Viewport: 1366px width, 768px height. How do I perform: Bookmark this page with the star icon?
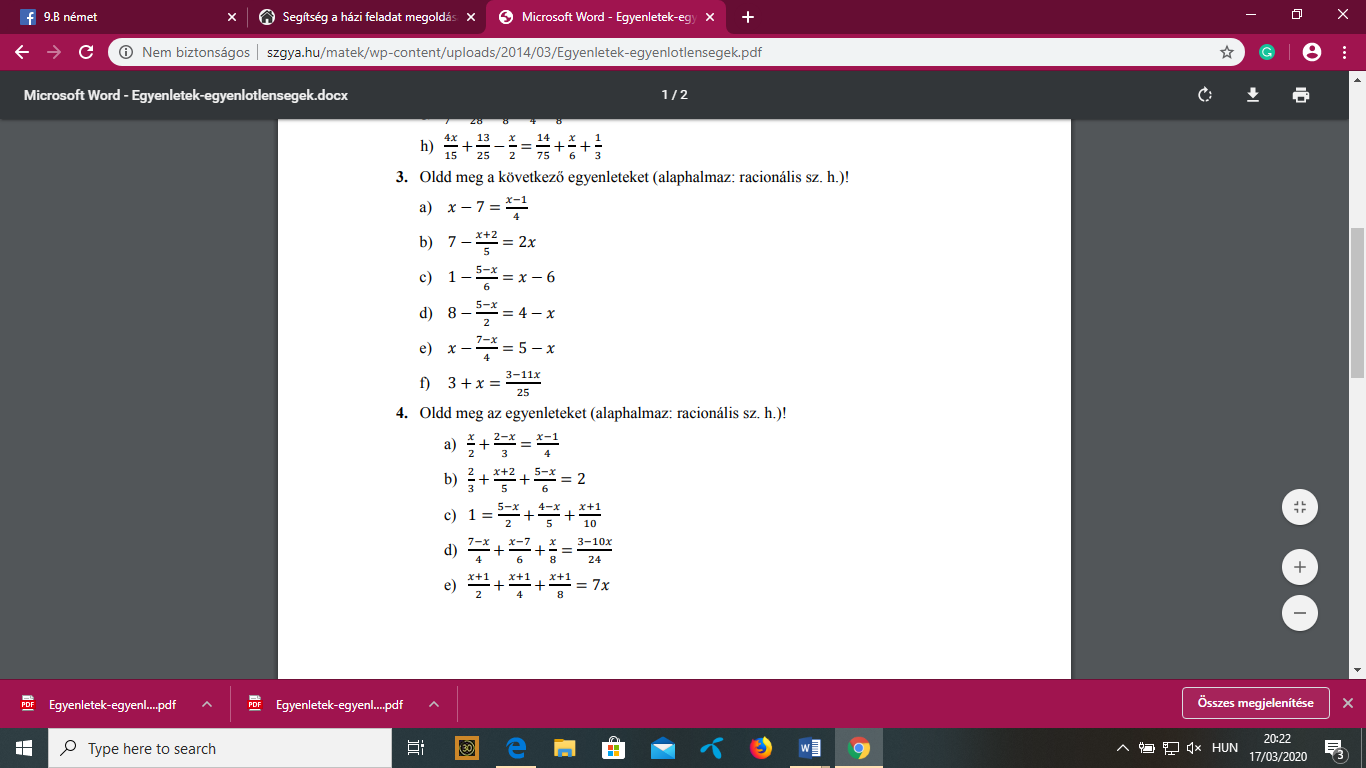pos(1227,52)
